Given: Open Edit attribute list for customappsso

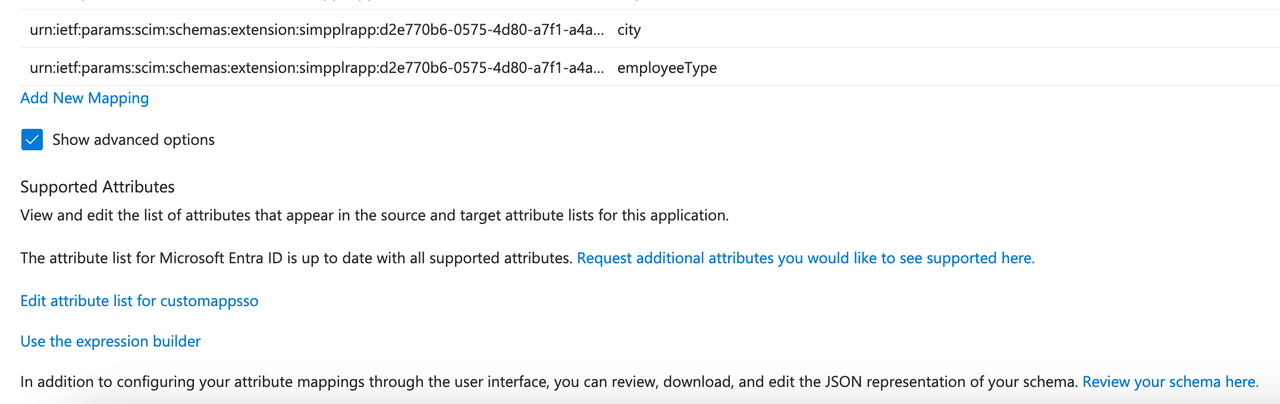Looking at the screenshot, I should pos(139,300).
